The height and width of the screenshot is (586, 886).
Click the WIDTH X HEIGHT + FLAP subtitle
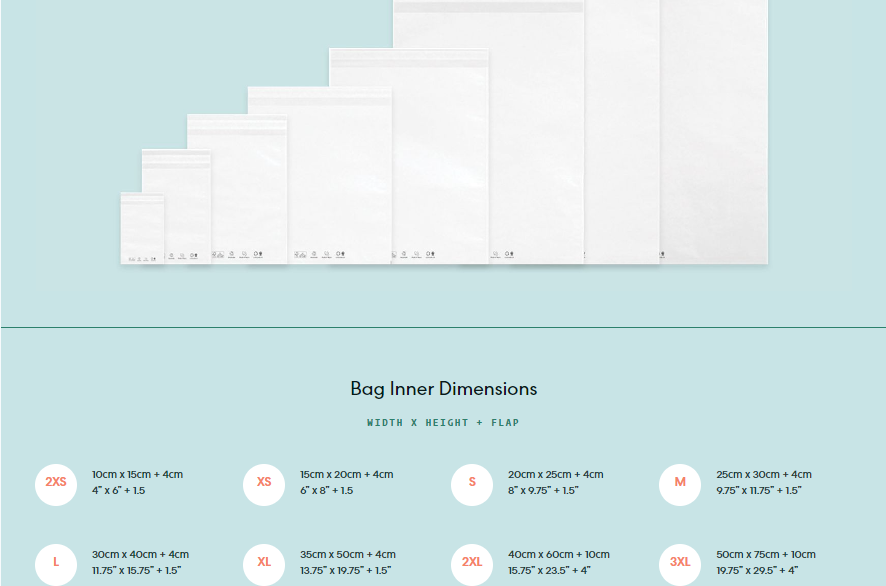pyautogui.click(x=443, y=423)
